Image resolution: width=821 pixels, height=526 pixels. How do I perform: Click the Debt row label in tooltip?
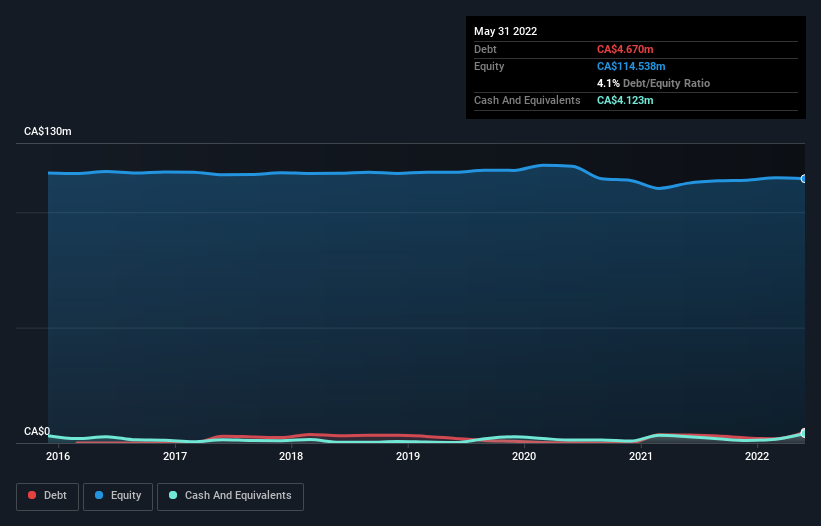pyautogui.click(x=485, y=49)
